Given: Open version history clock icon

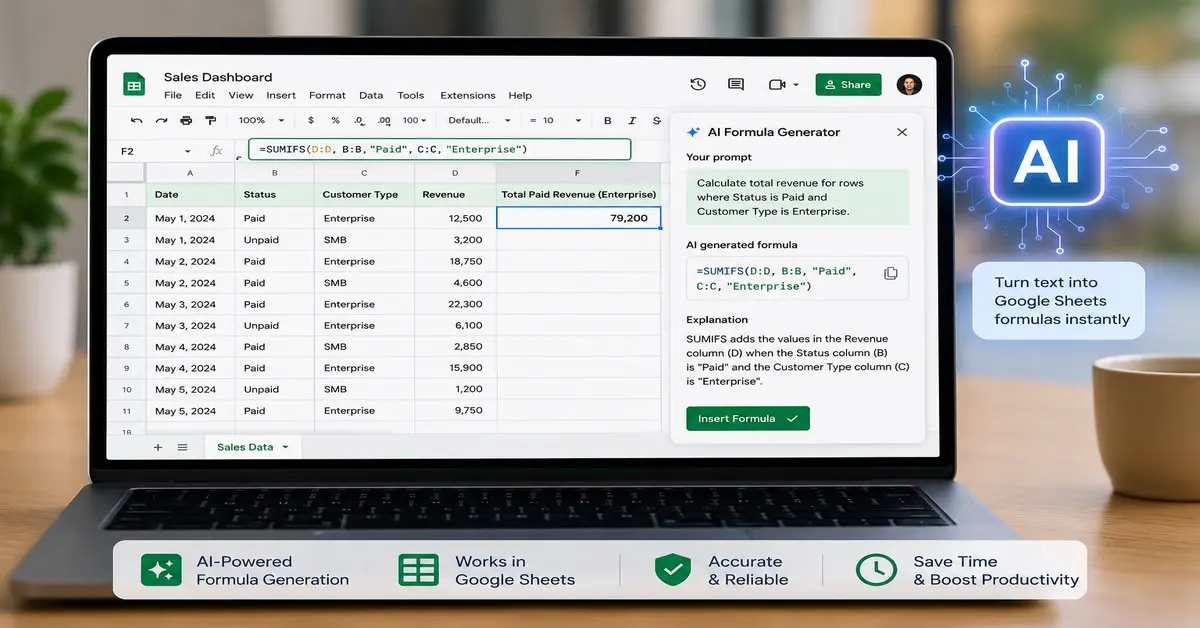Looking at the screenshot, I should (x=698, y=85).
